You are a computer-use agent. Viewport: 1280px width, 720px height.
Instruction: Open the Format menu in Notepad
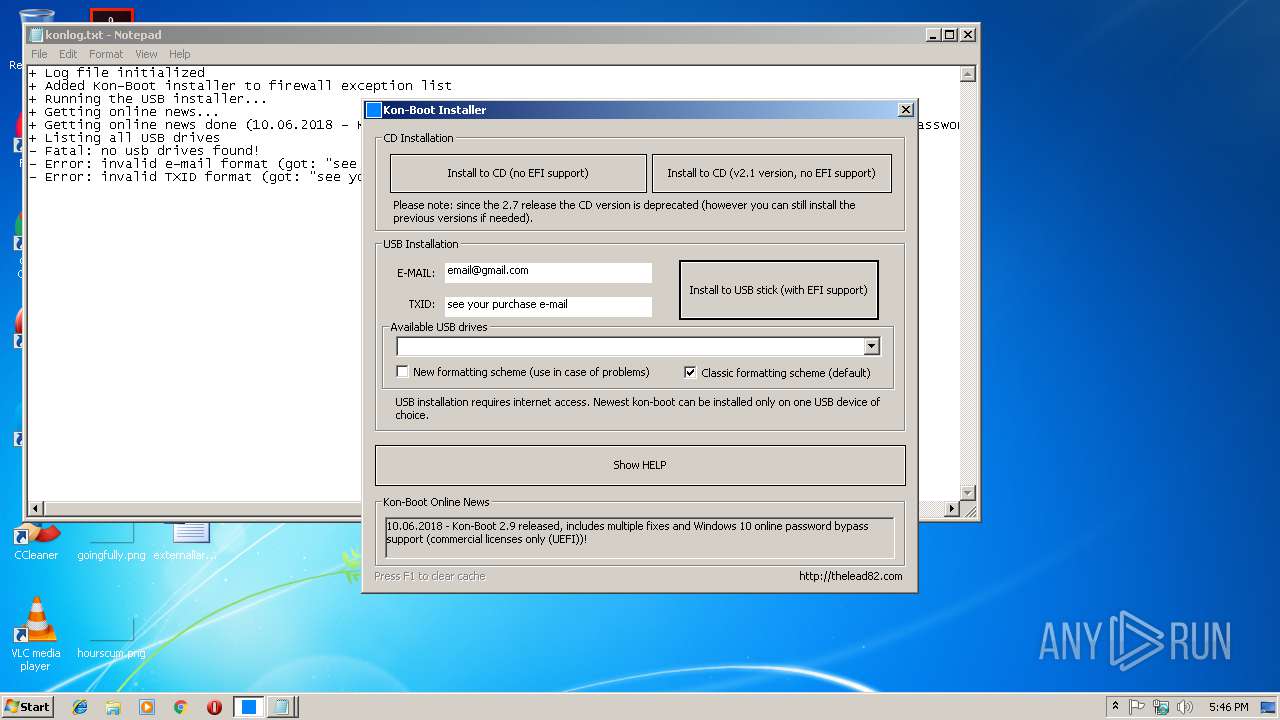point(106,54)
